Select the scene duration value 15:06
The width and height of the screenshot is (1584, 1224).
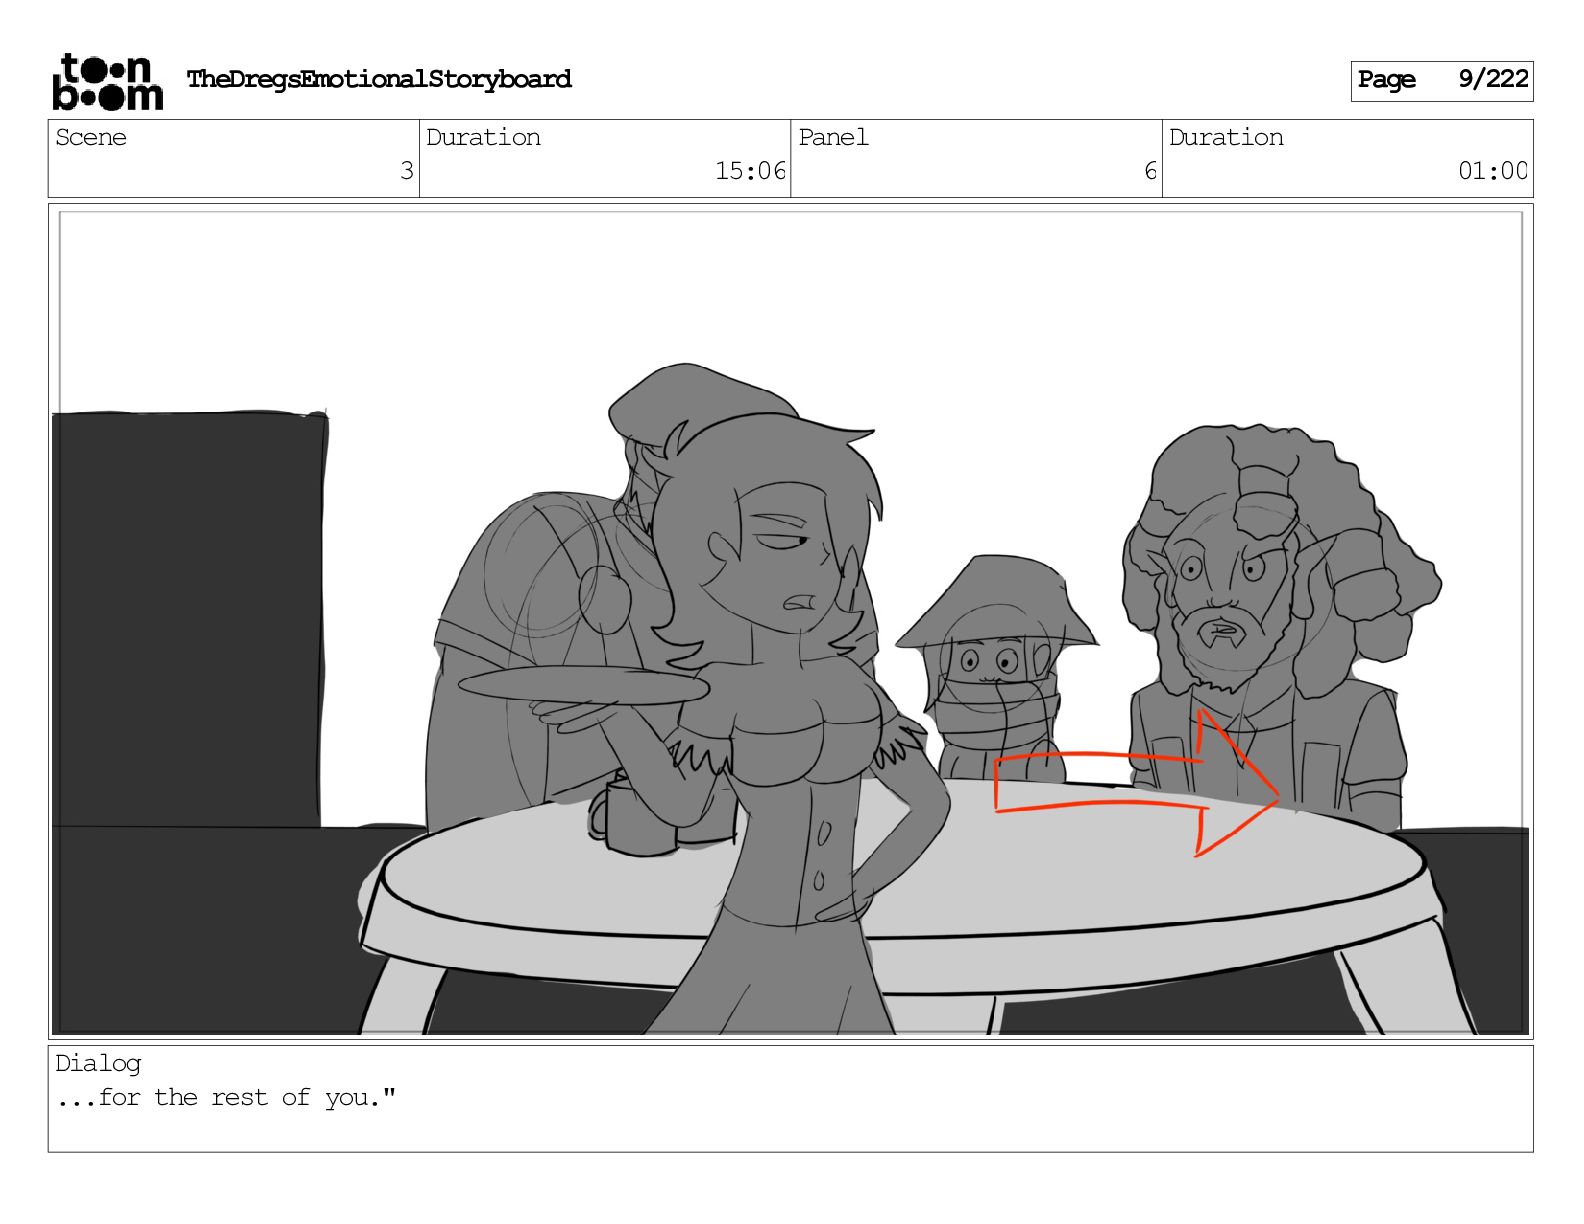(750, 171)
